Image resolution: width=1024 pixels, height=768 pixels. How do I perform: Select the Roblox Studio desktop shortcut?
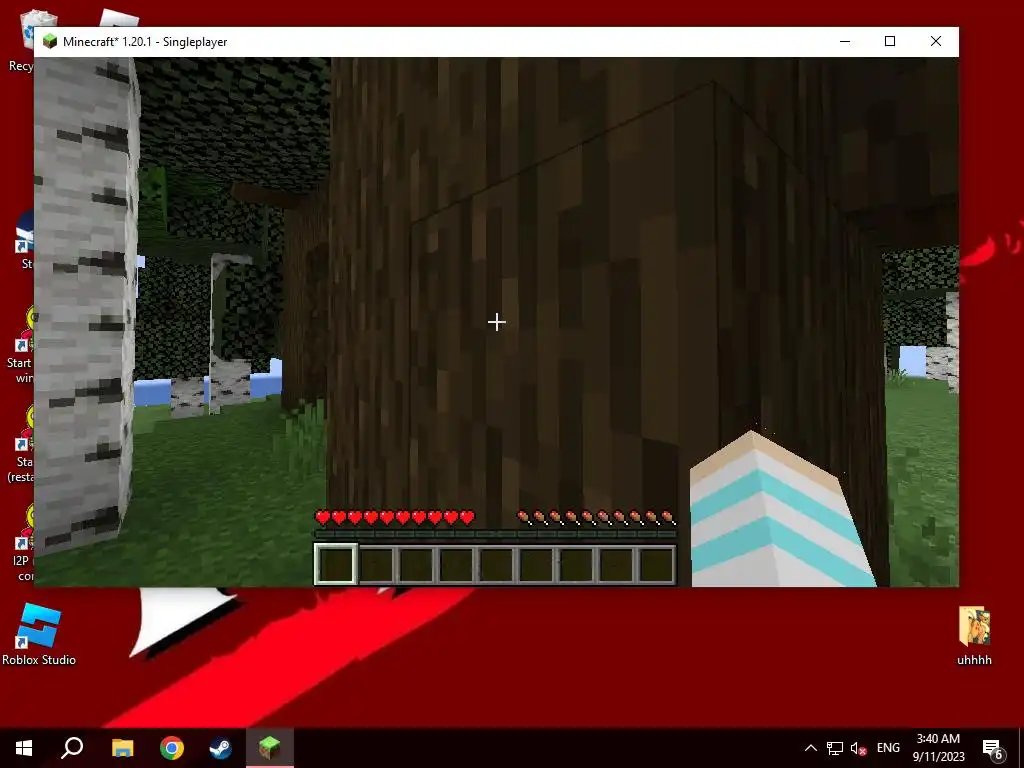[x=39, y=635]
